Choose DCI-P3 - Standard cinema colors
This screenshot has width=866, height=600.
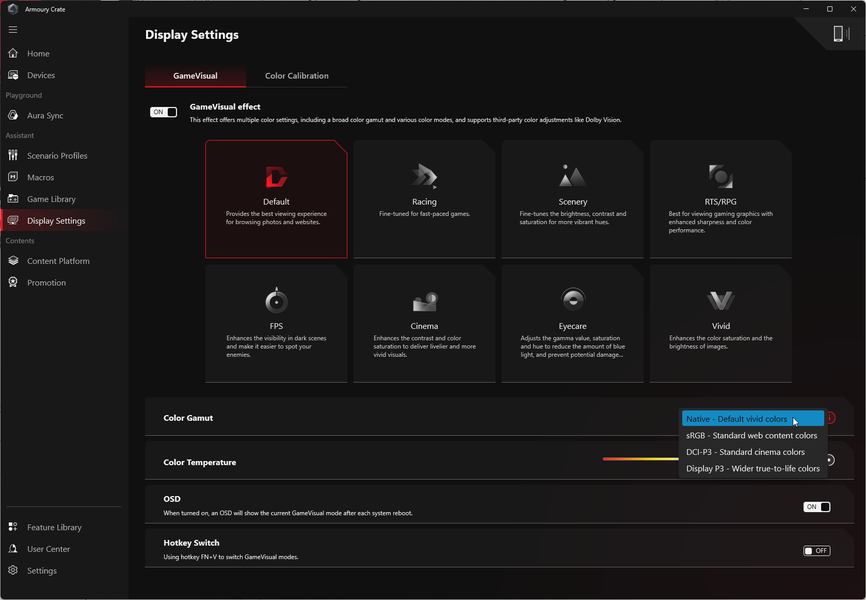(x=752, y=452)
